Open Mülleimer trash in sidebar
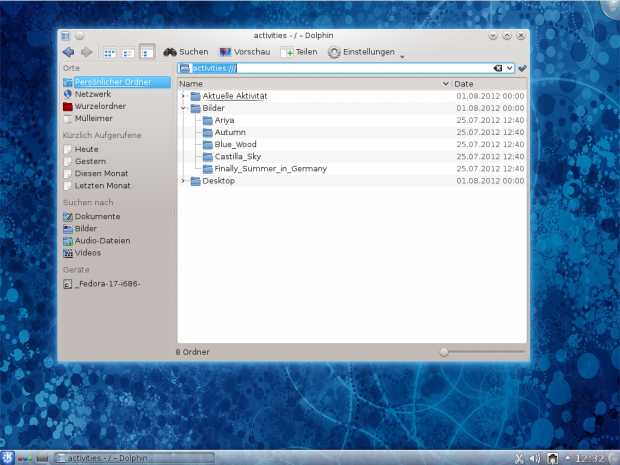The image size is (620, 465). [x=93, y=117]
